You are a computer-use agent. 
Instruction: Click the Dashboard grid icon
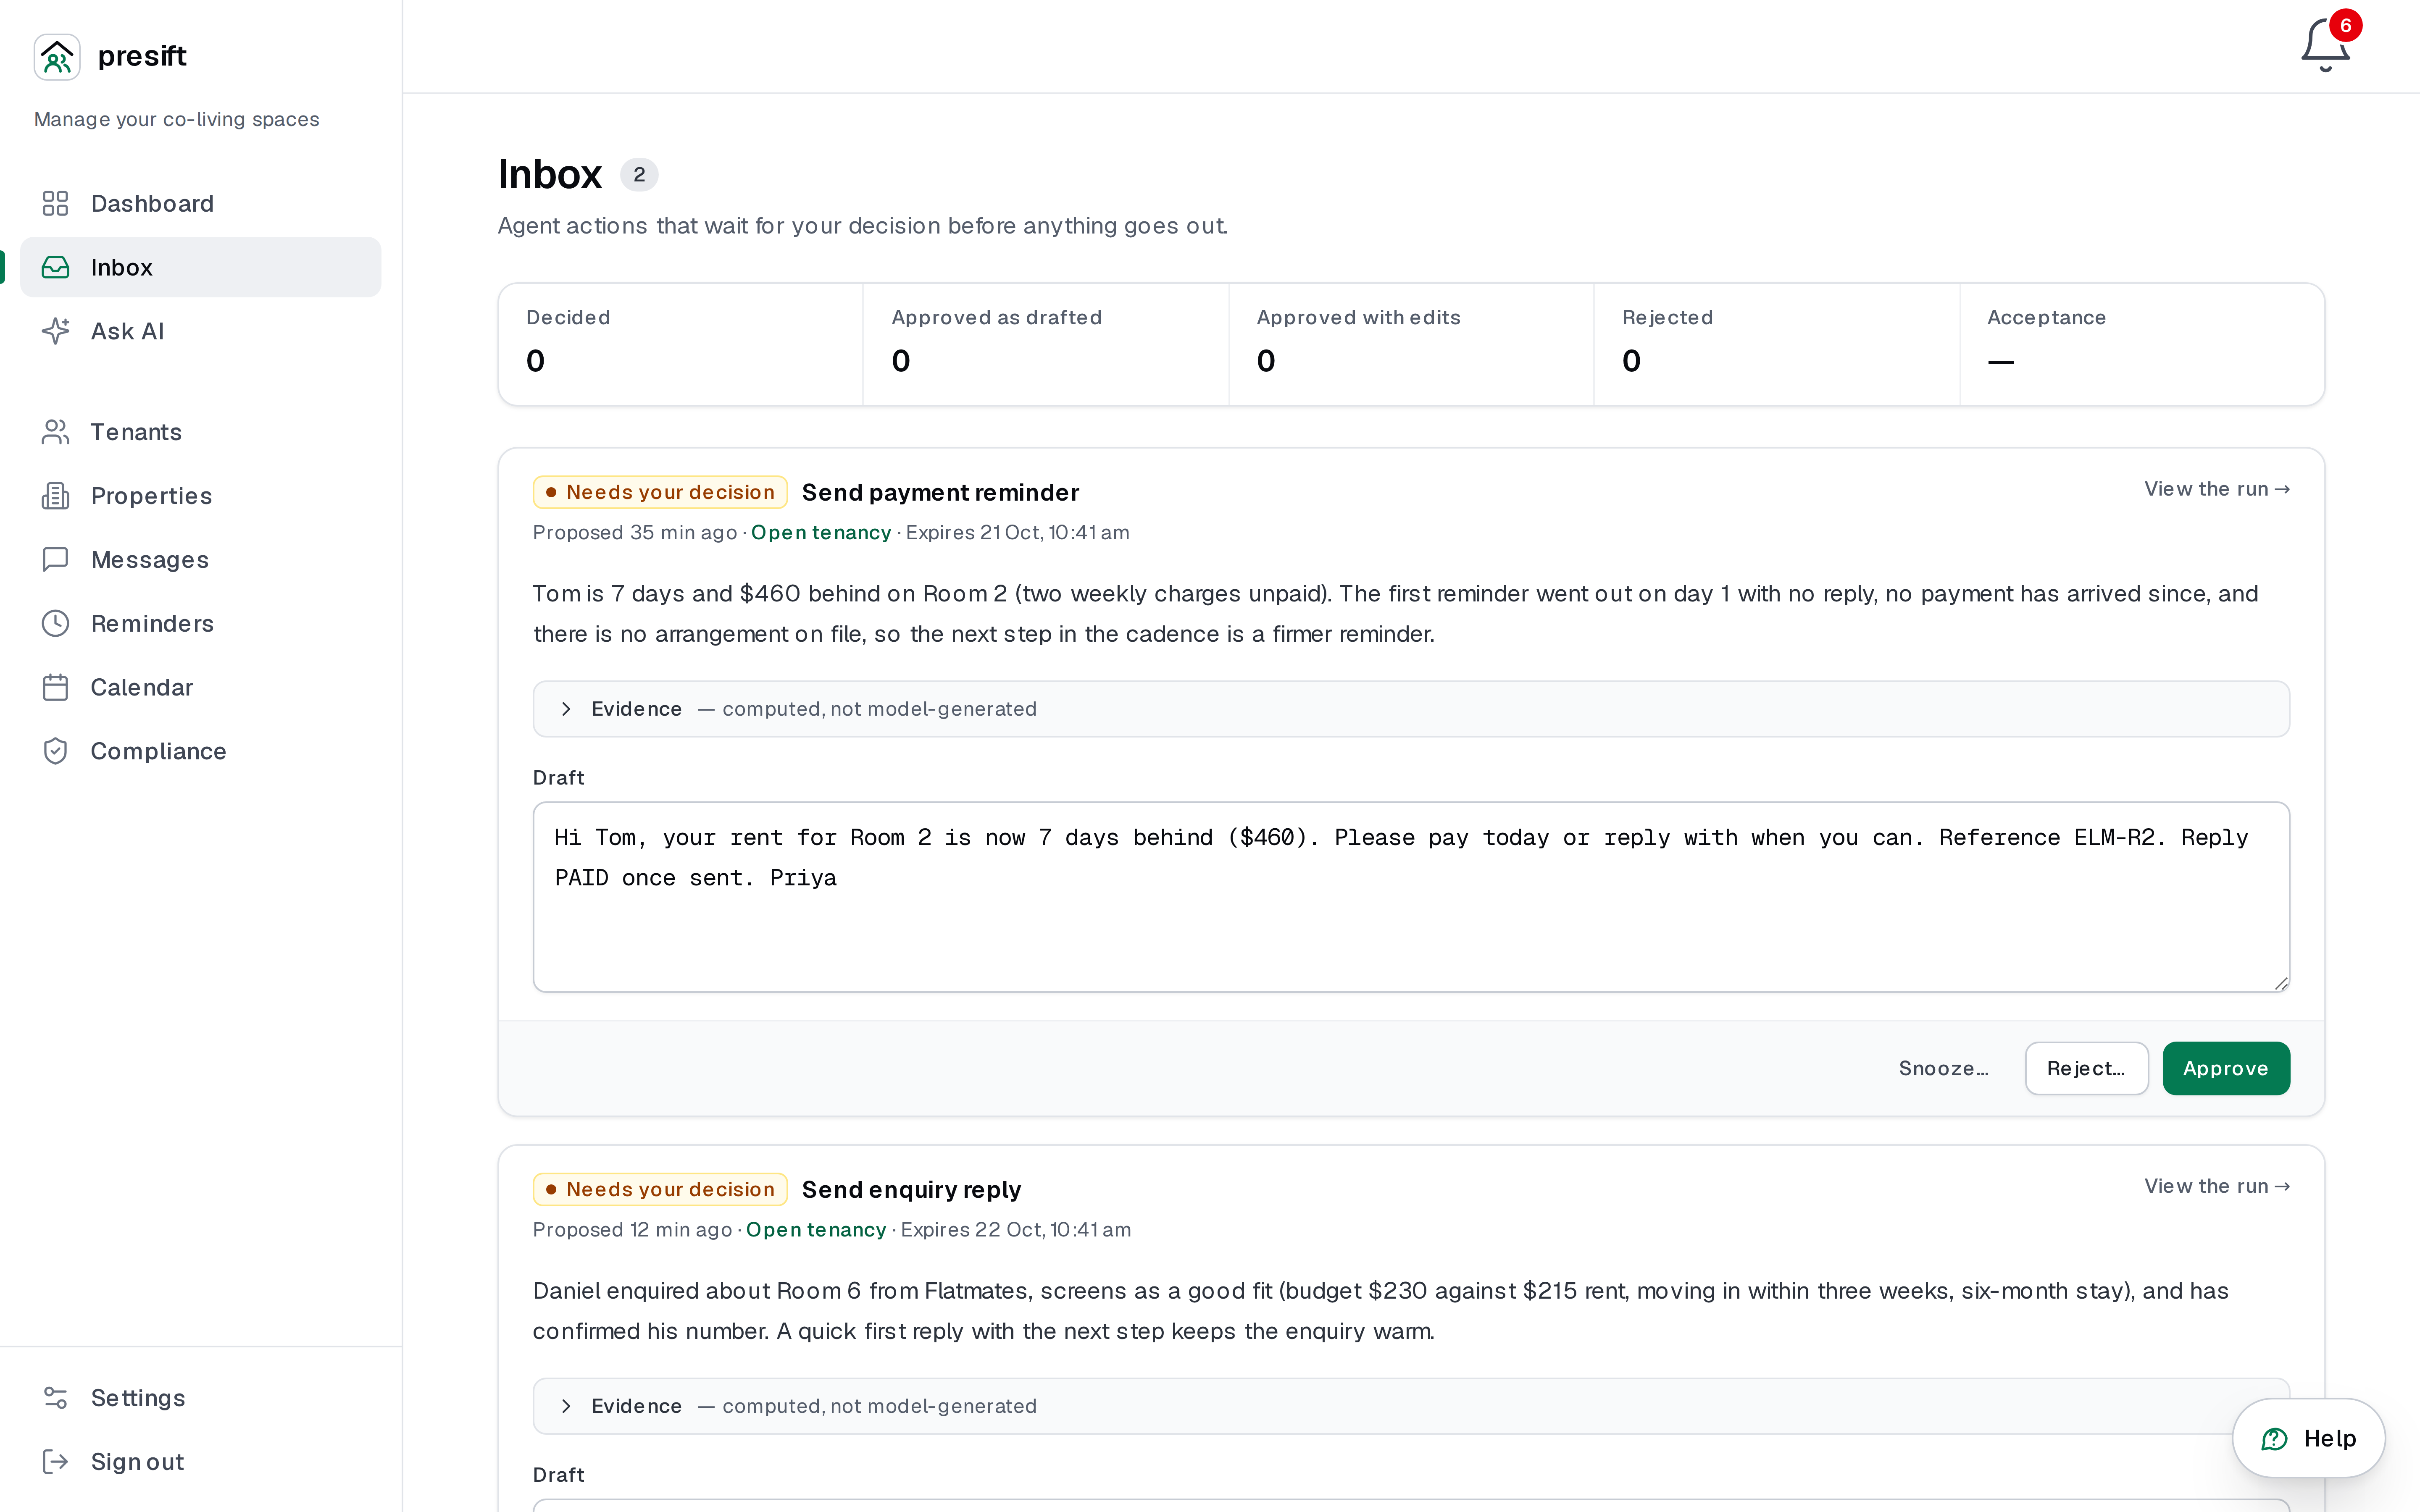(x=55, y=203)
